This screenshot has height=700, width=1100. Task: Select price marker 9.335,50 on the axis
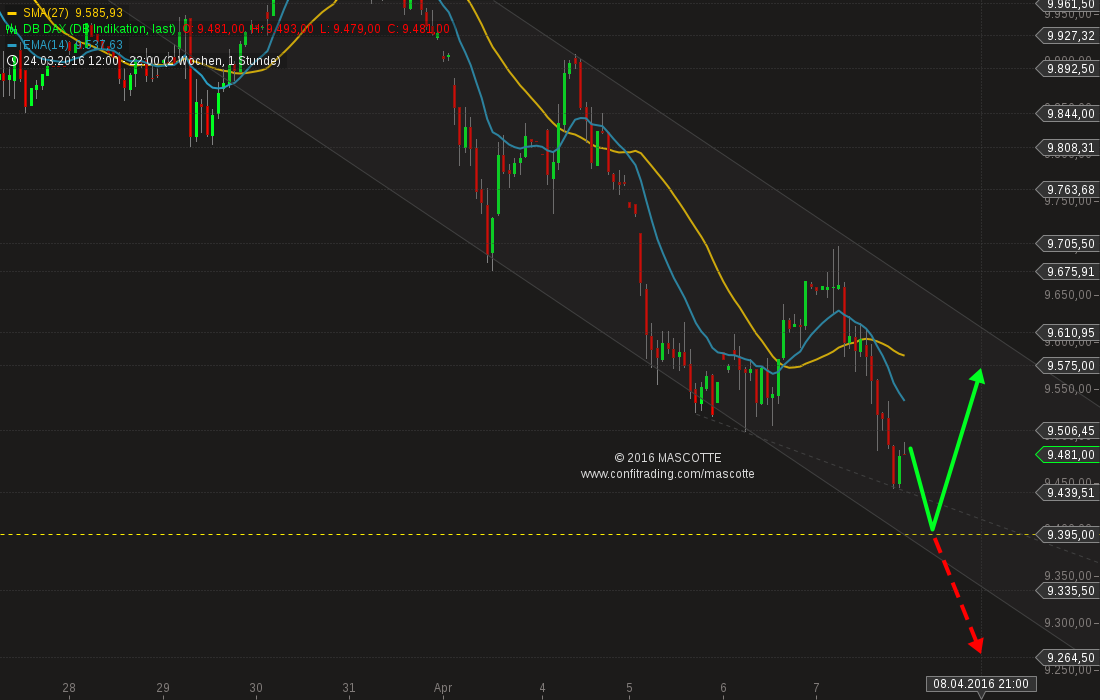pos(1068,591)
